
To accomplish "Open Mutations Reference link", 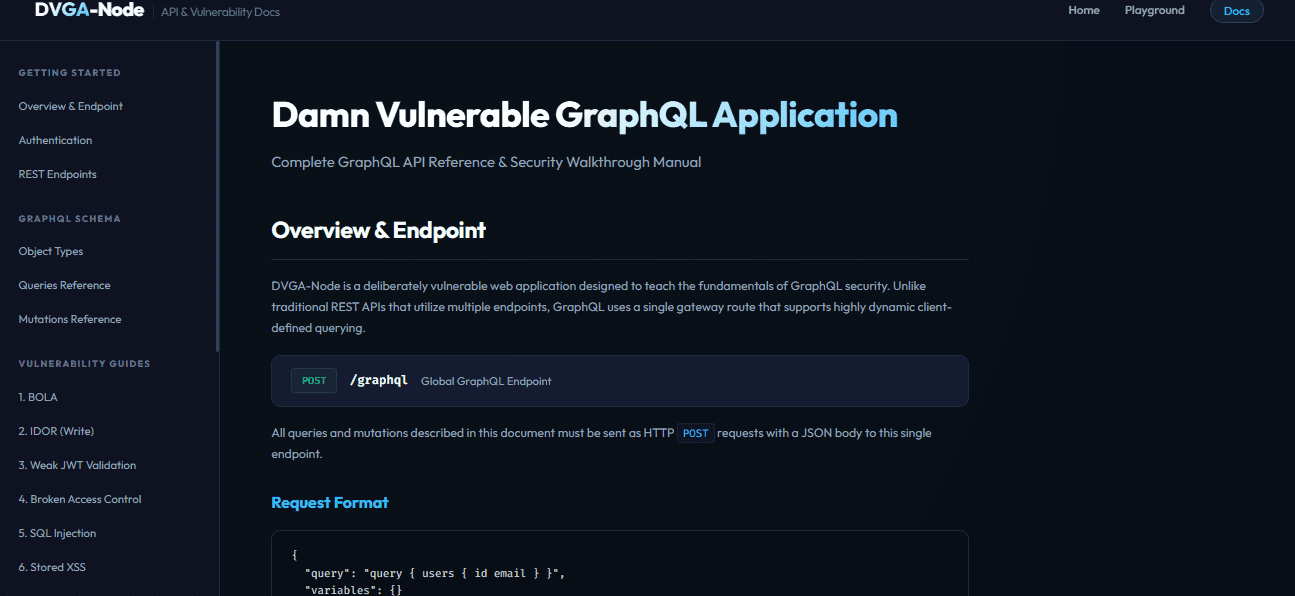I will coord(70,319).
